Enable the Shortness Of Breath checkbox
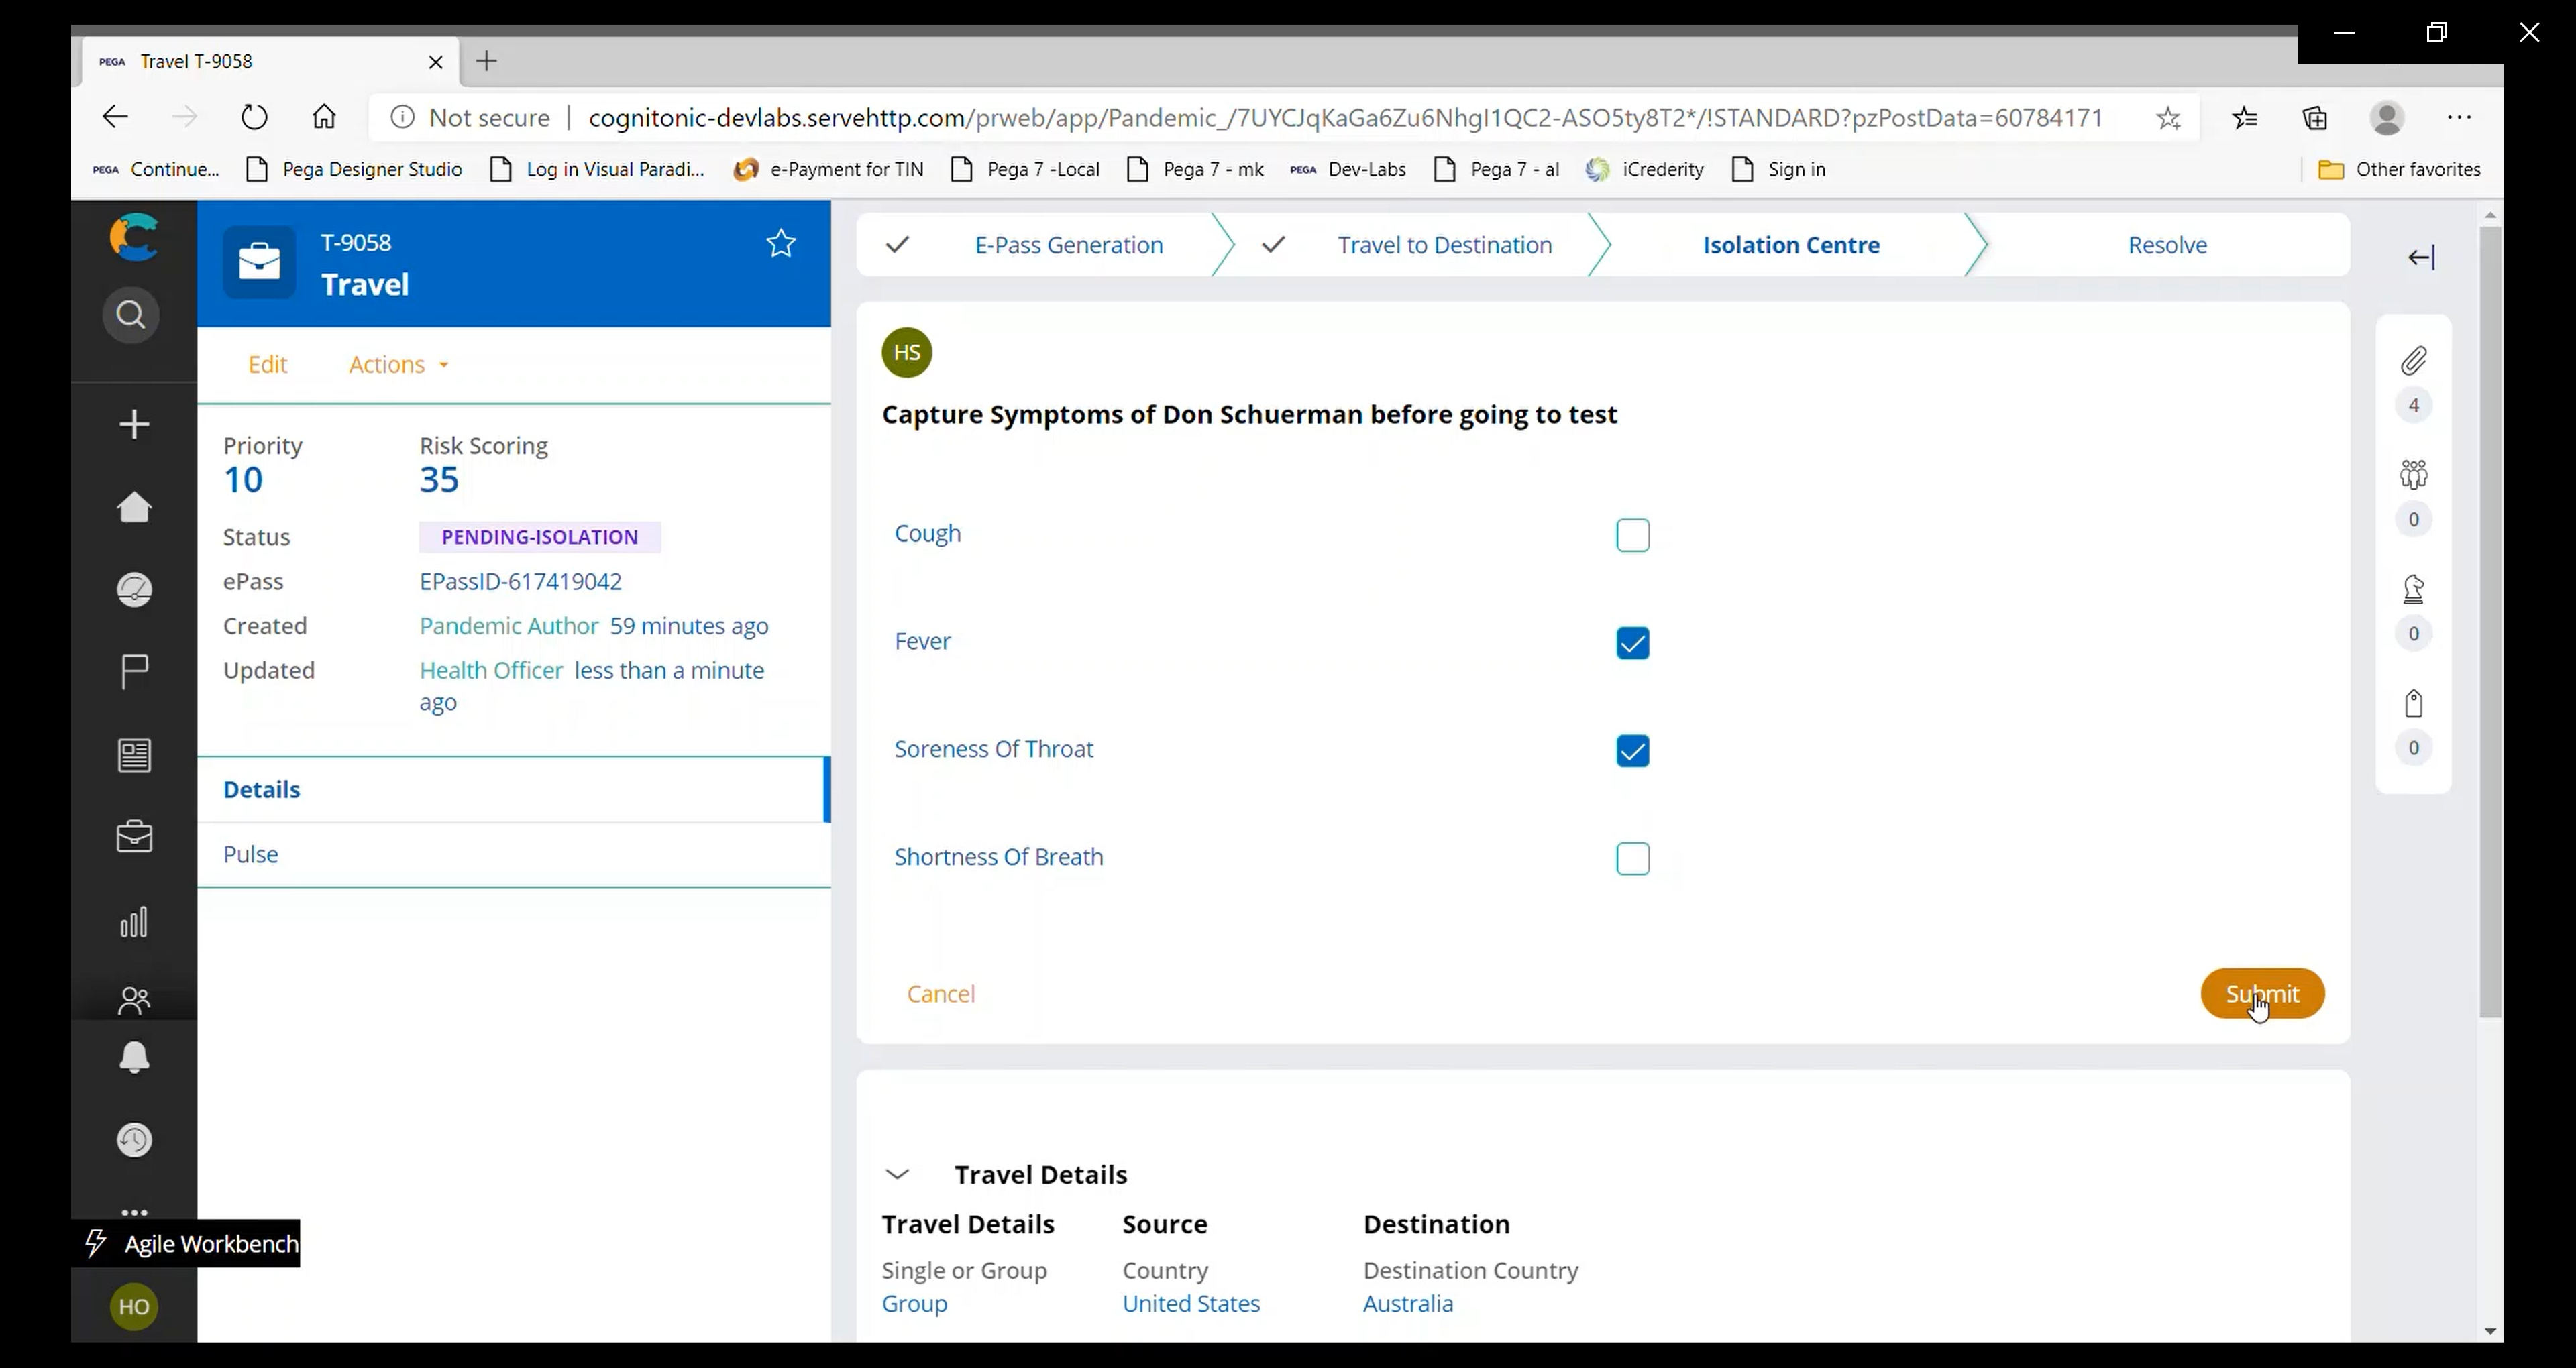2576x1368 pixels. pos(1632,859)
